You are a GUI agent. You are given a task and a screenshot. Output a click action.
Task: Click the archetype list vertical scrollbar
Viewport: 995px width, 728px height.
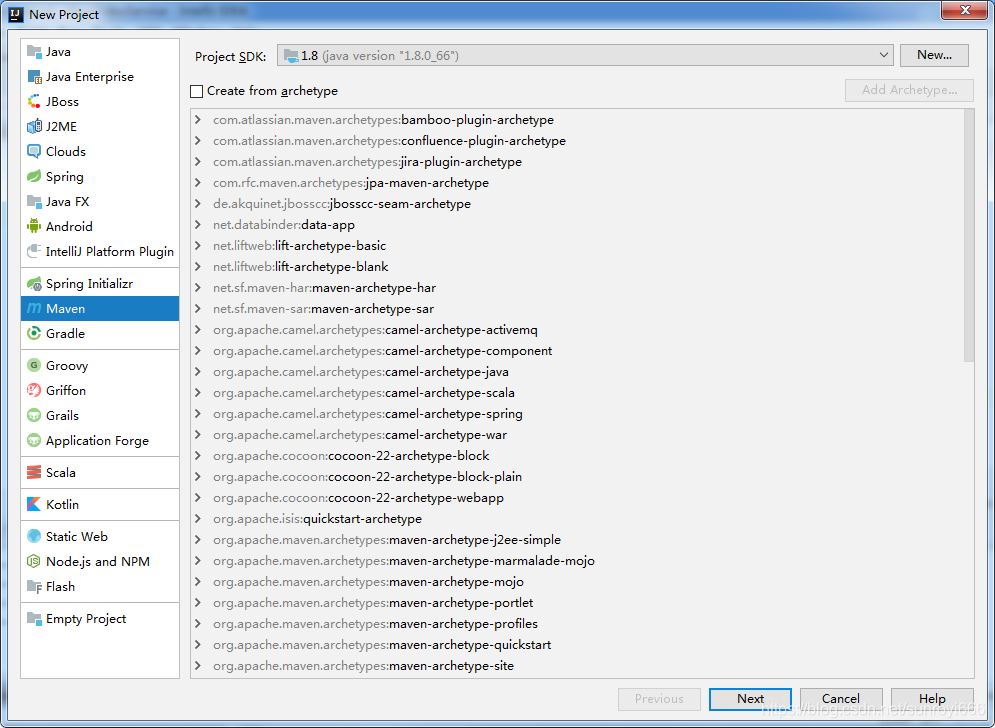tap(968, 235)
